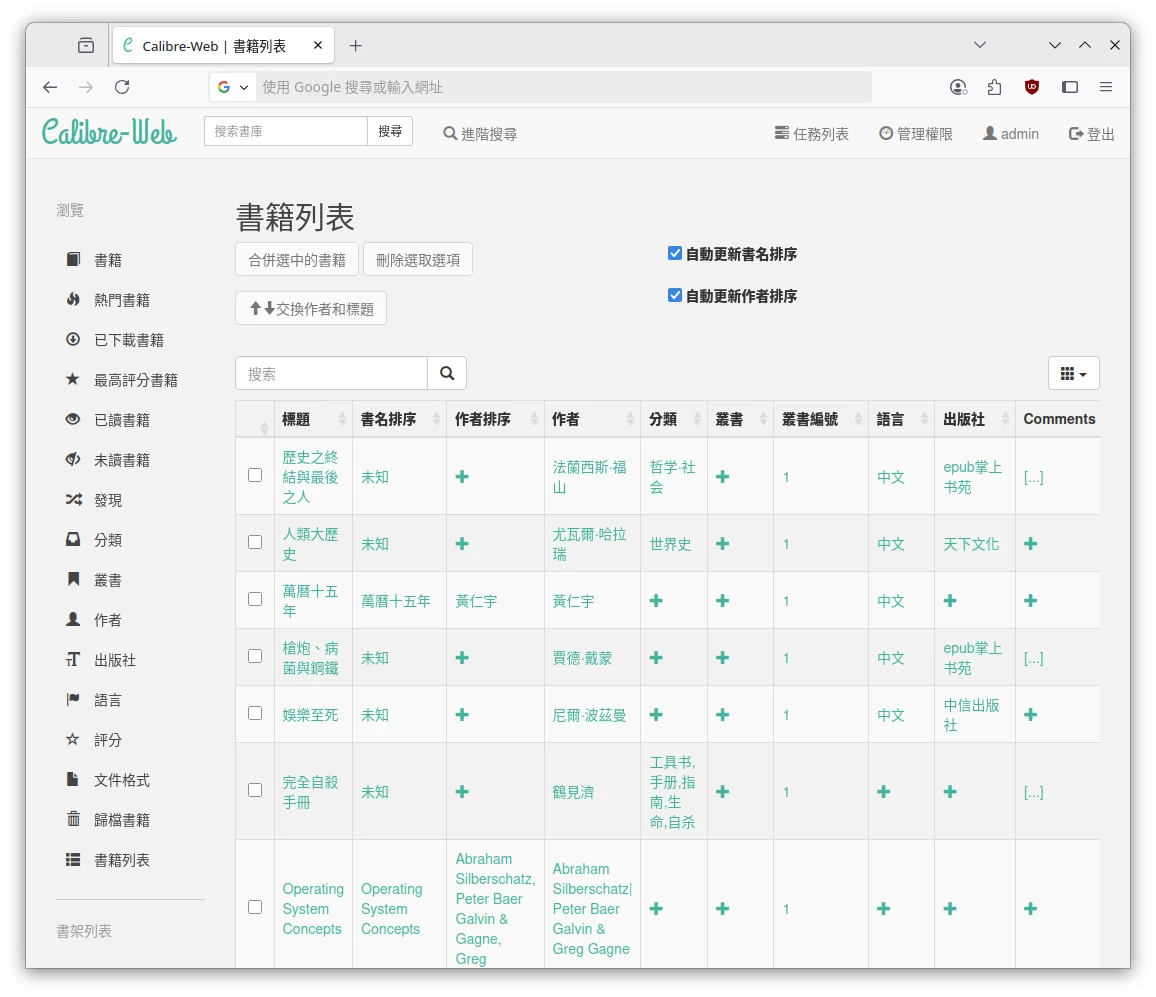
Task: Click the magnifier search button beside table search
Action: [x=447, y=373]
